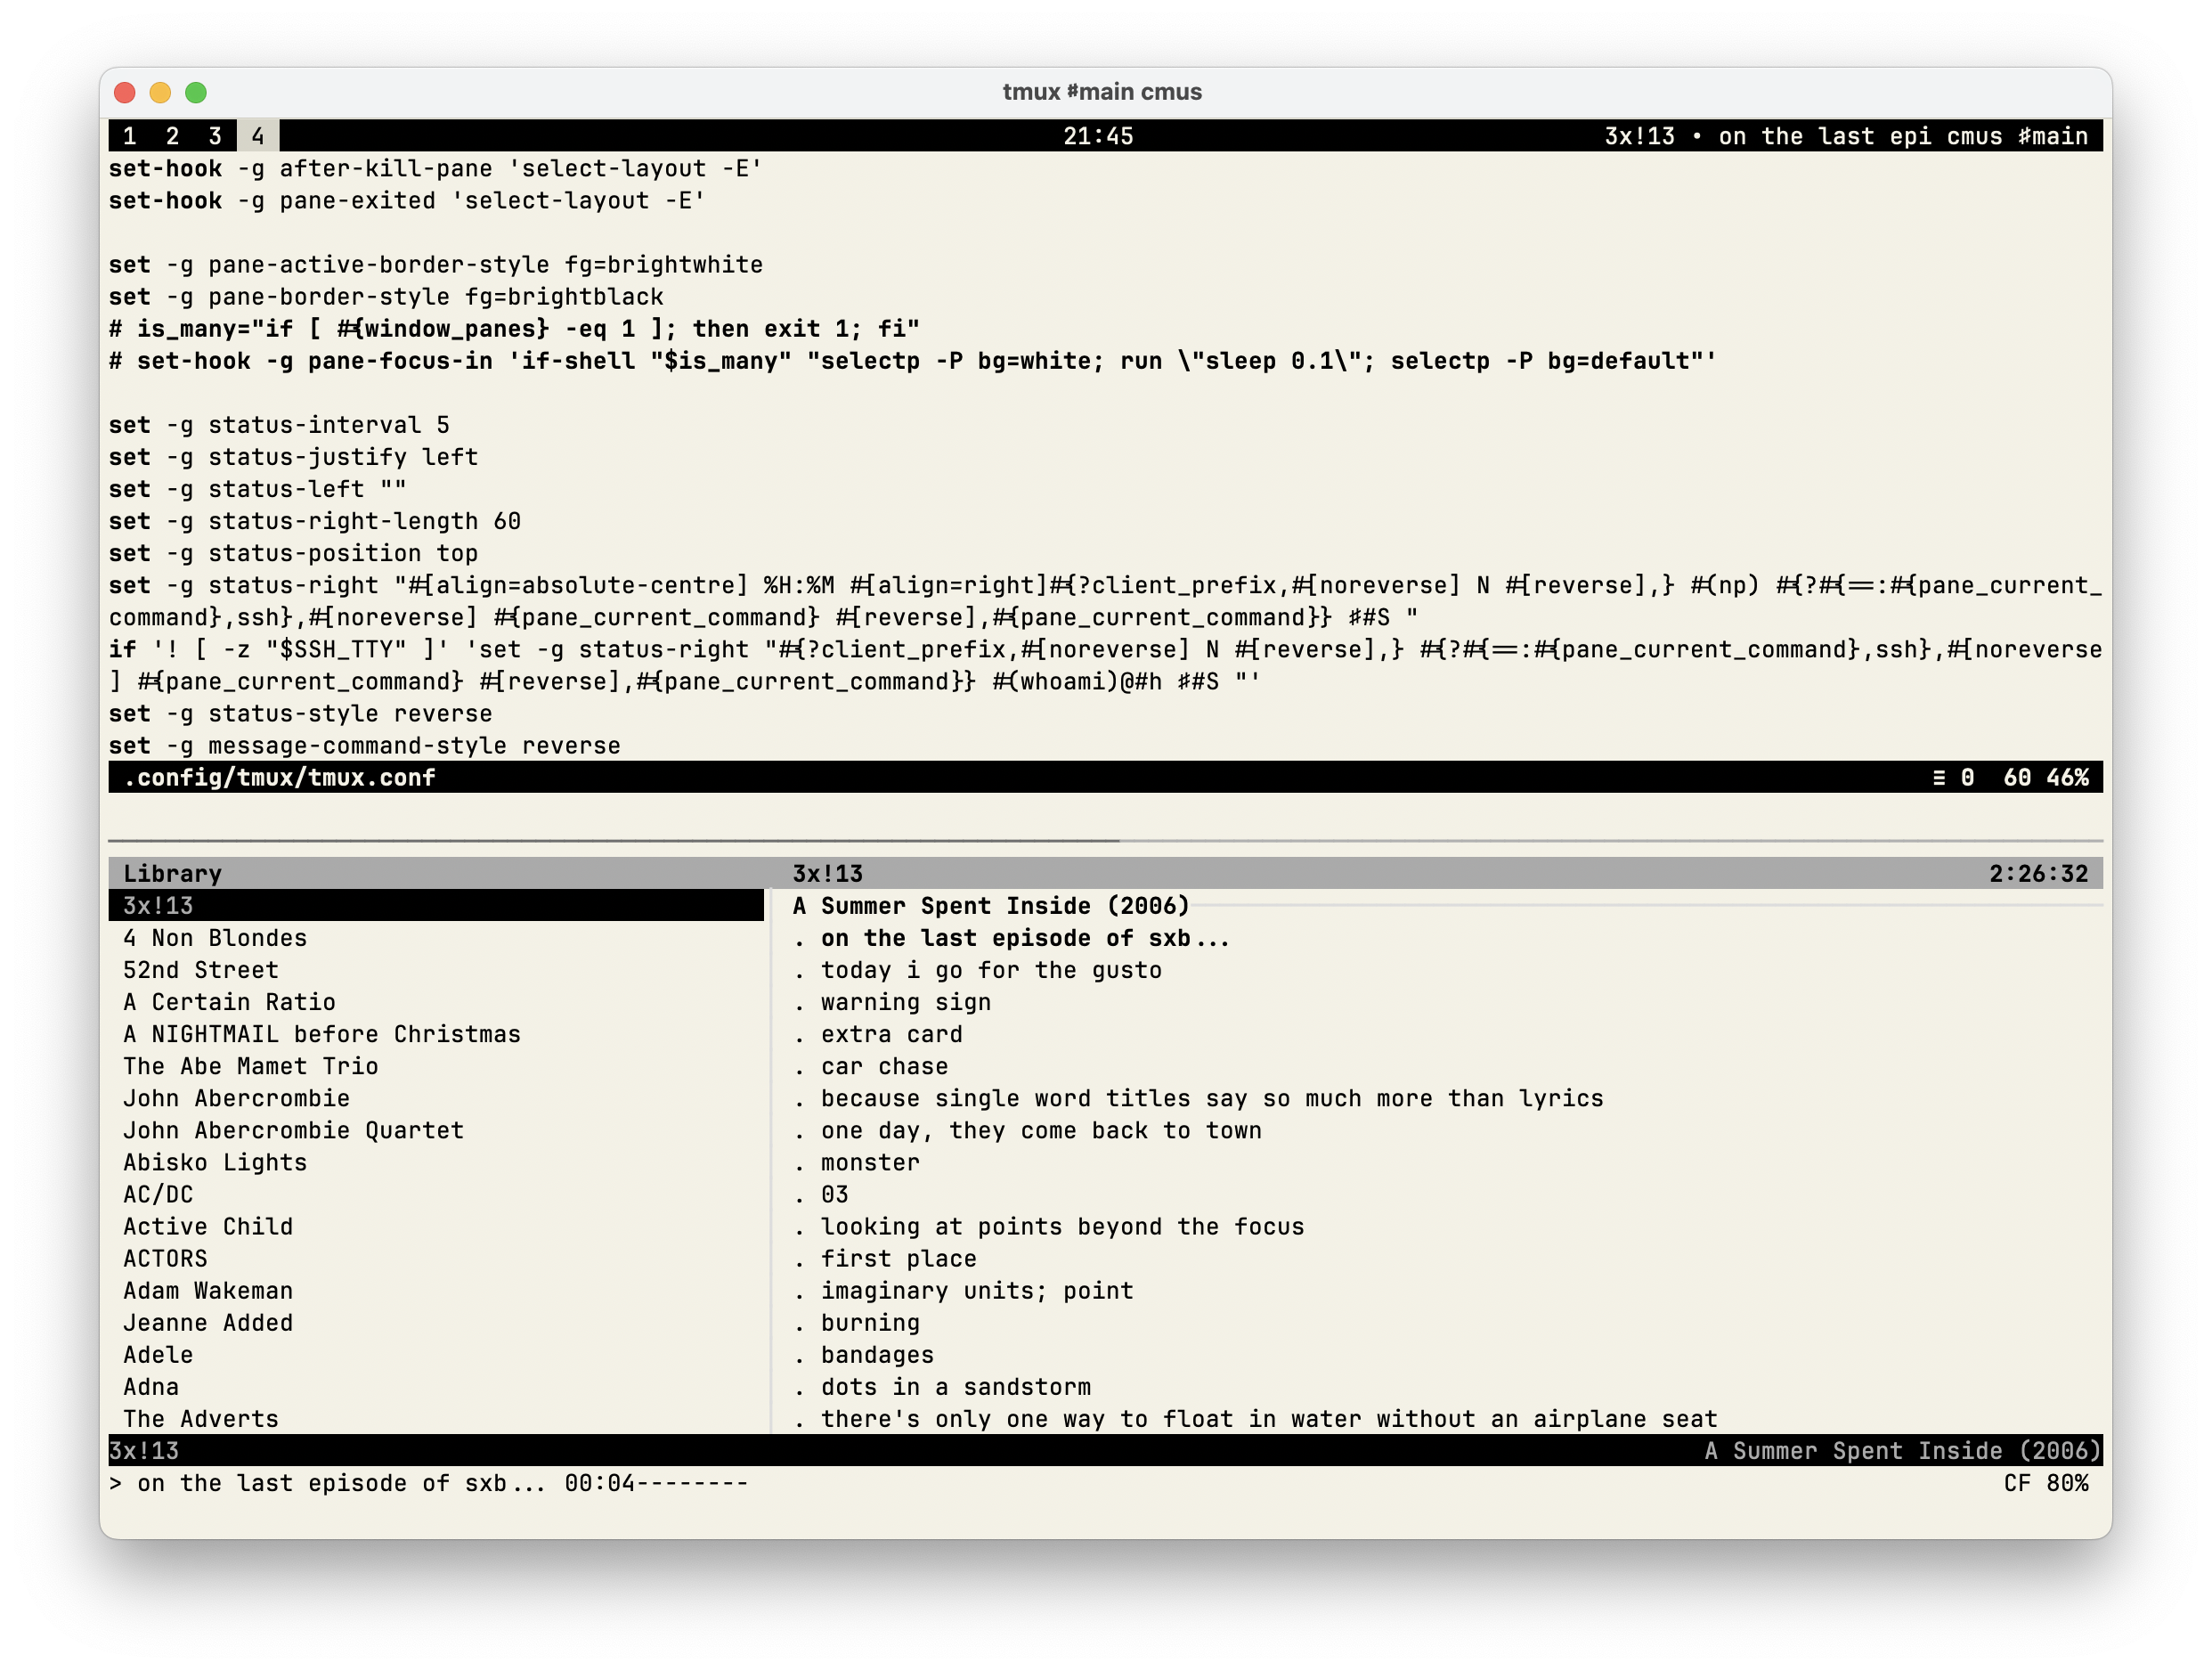
Task: Click the yellow minimize window button
Action: coord(160,93)
